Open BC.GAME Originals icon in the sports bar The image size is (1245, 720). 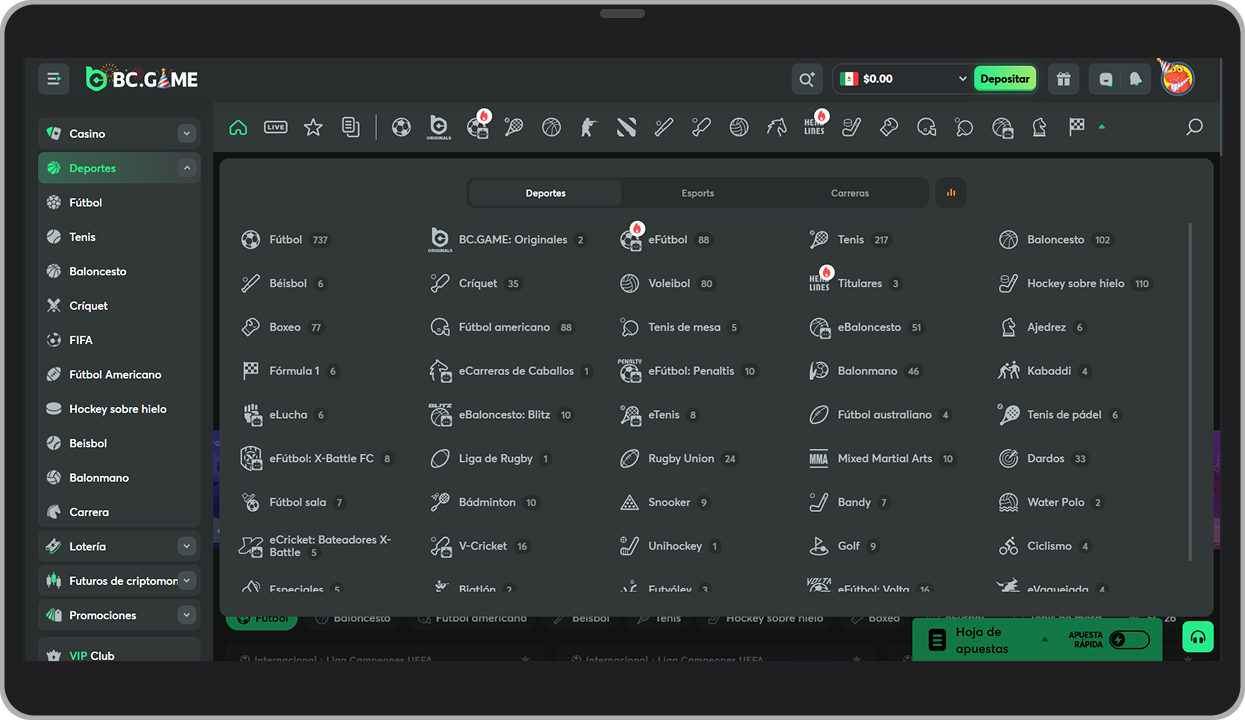[x=438, y=127]
